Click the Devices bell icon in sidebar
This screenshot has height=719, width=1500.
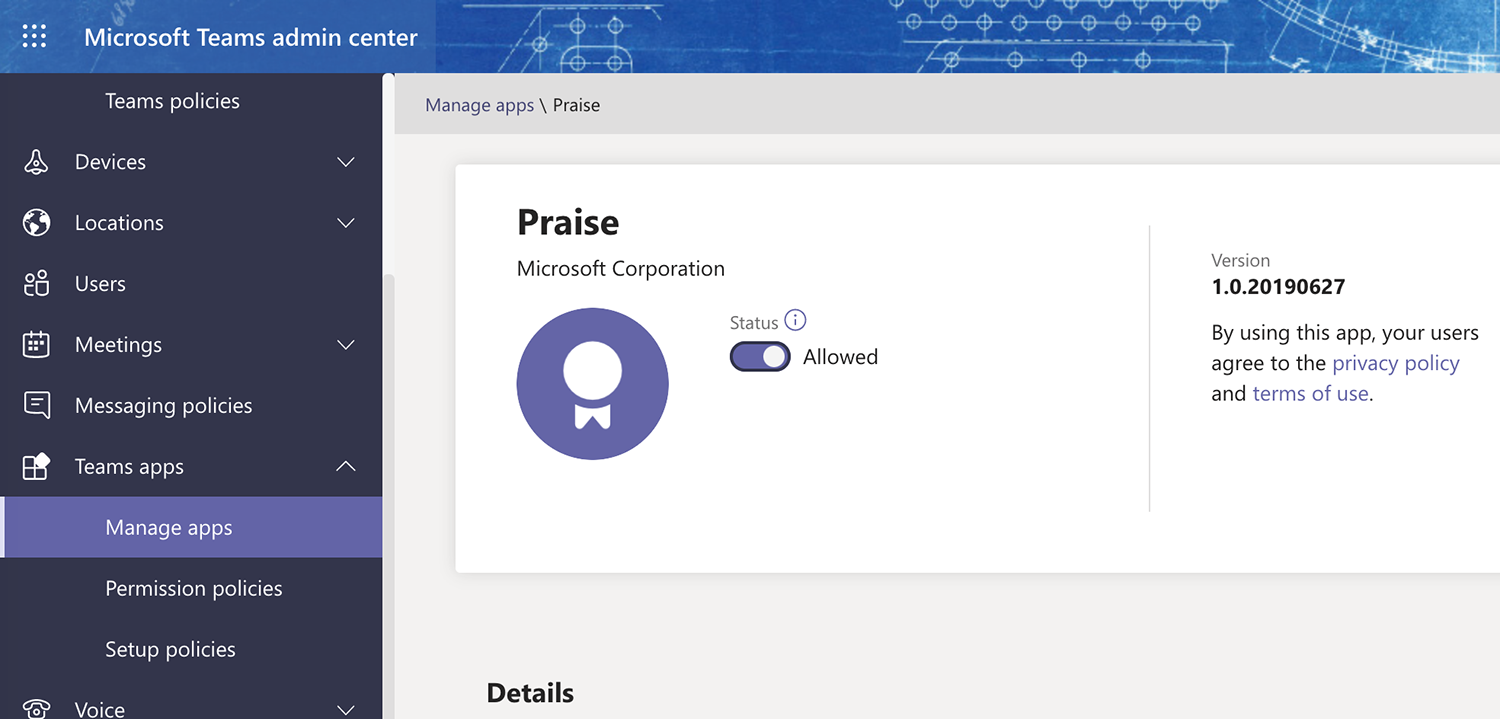36,162
